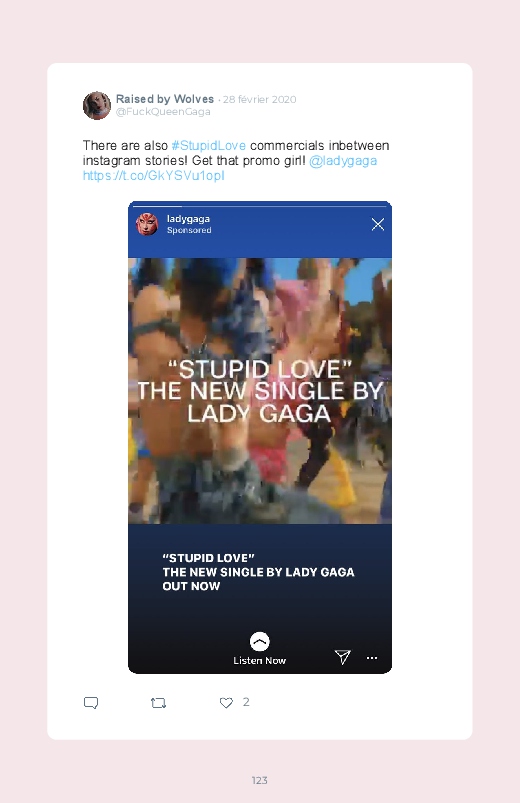Retweet using the retweet arrows icon
Viewport: 520px width, 803px height.
[x=158, y=703]
